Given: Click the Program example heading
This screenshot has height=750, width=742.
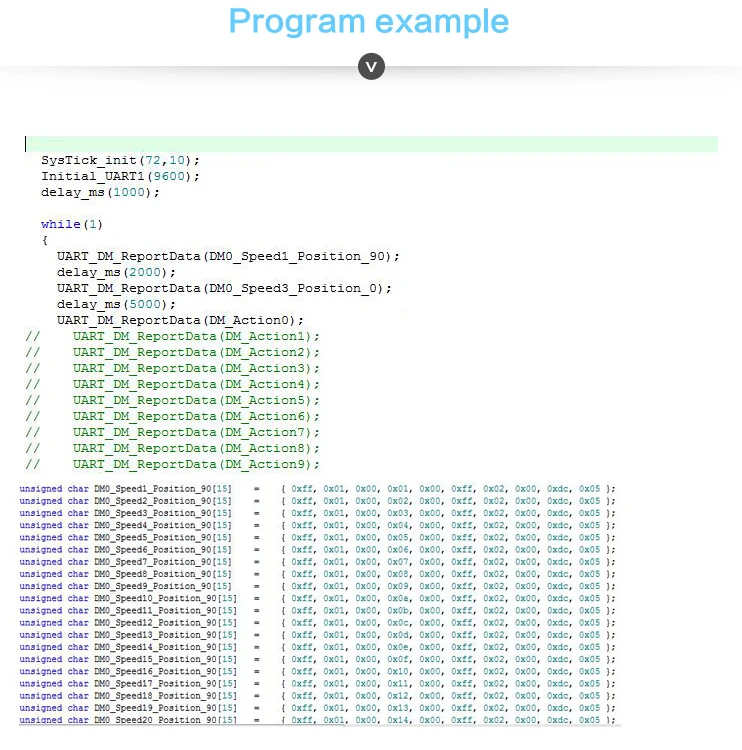Looking at the screenshot, I should [369, 21].
